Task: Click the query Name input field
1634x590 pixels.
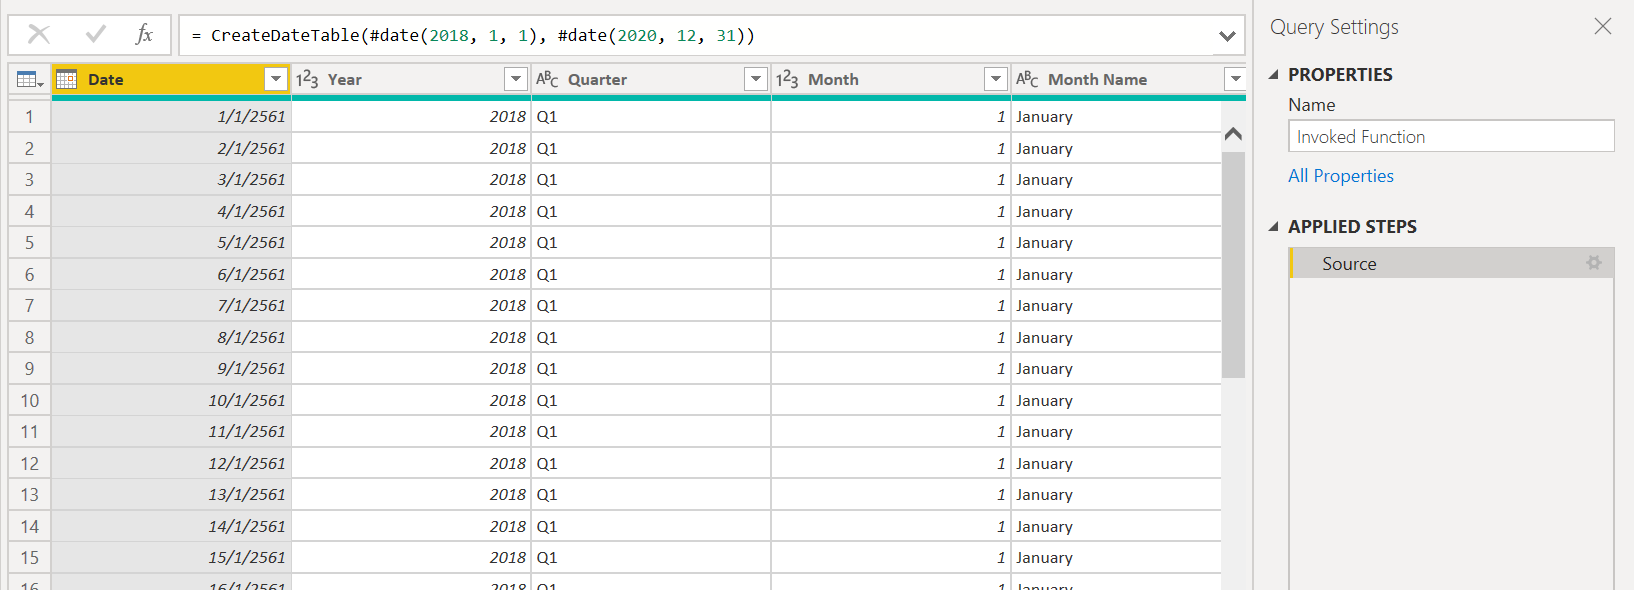Action: 1450,137
